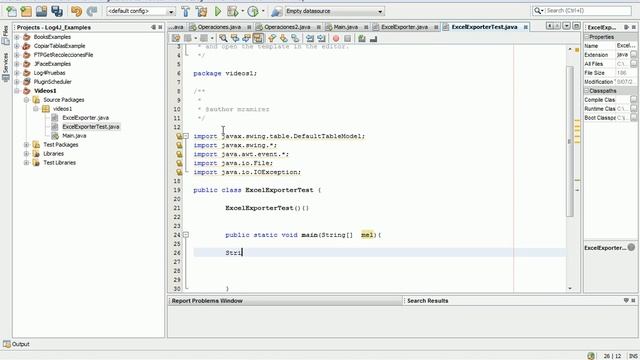Click the Open Project toolbar icon
Viewport: 640px width, 360px height.
point(41,11)
